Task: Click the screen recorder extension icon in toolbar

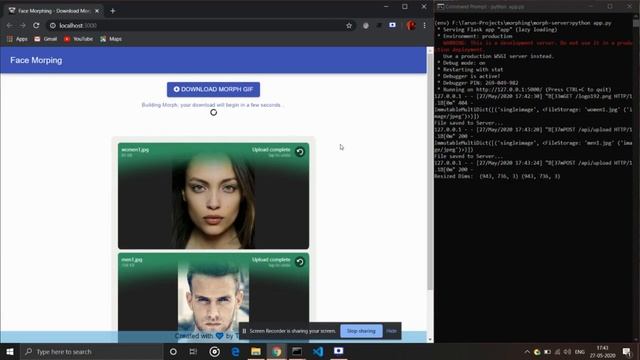Action: tap(392, 25)
